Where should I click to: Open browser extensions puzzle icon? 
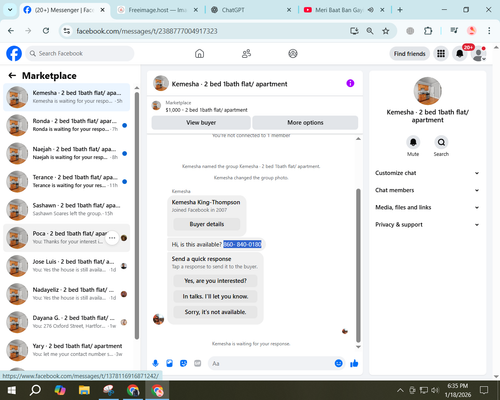[428, 31]
